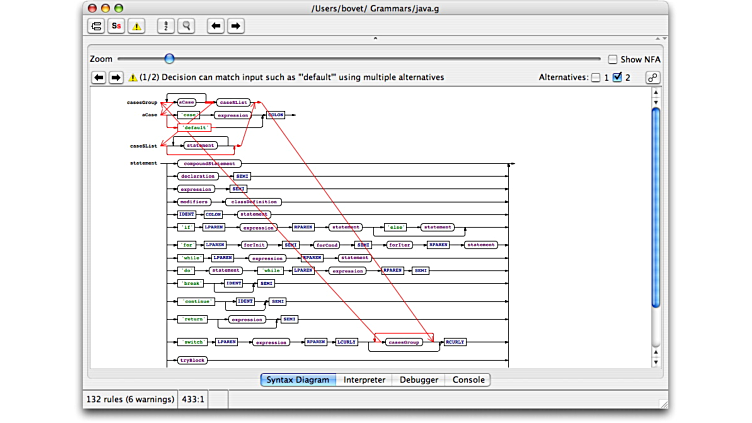Enable the Show NFA checkbox
This screenshot has width=752, height=423.
613,59
